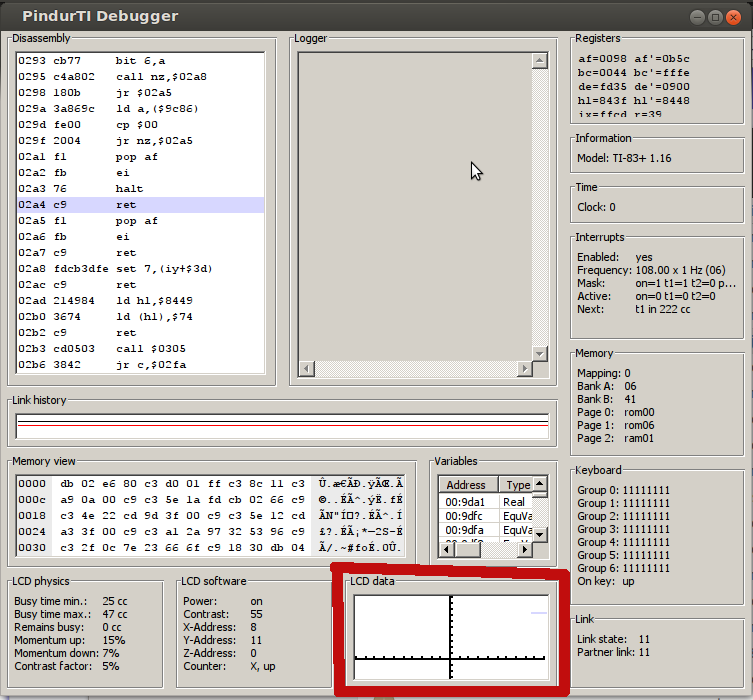
Task: Click the Logger horizontal scrollbar left arrow
Action: click(306, 369)
